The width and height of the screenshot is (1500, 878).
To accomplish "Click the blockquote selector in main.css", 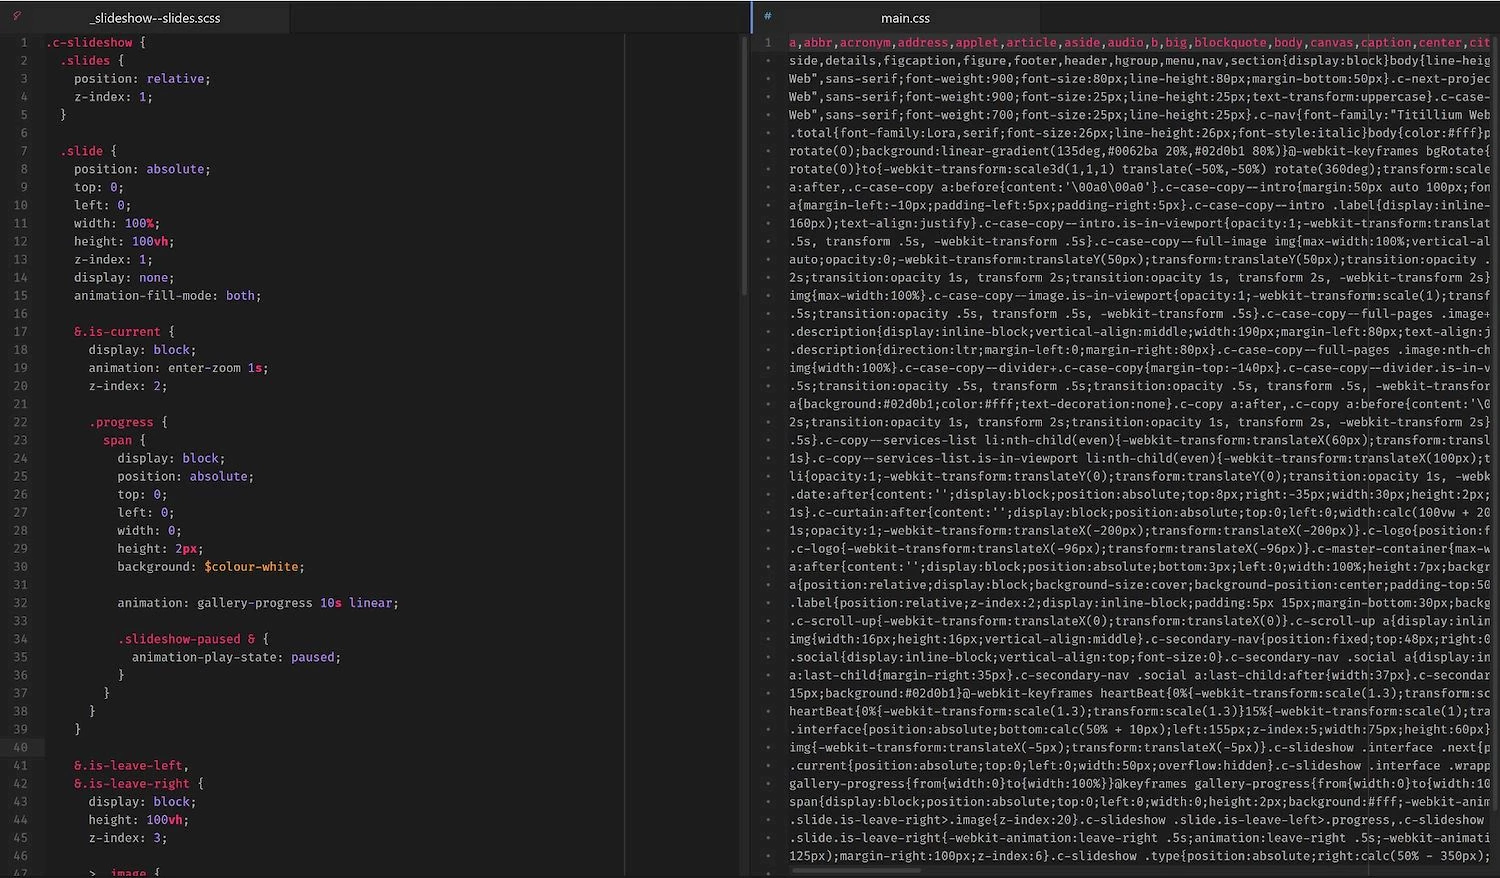I will coord(1231,43).
